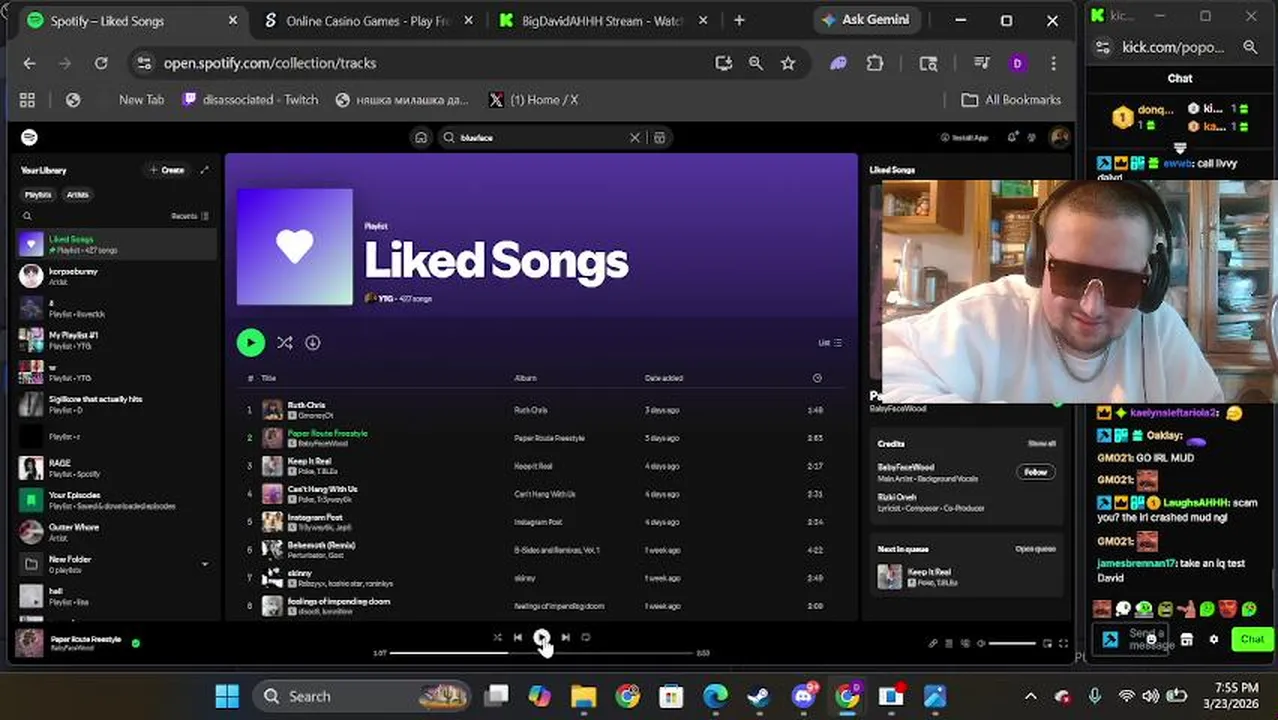Image resolution: width=1278 pixels, height=720 pixels.
Task: Bookmark this page with star icon
Action: (x=788, y=63)
